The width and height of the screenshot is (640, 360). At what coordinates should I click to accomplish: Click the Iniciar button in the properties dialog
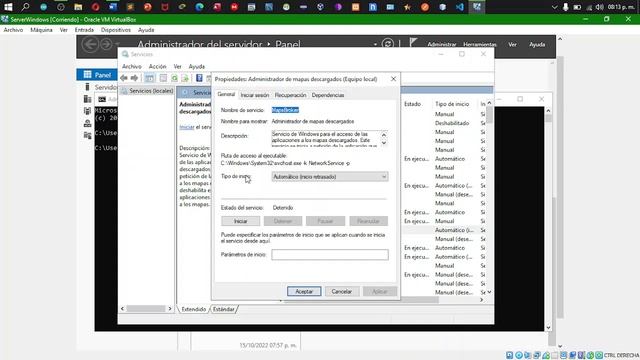tap(240, 221)
